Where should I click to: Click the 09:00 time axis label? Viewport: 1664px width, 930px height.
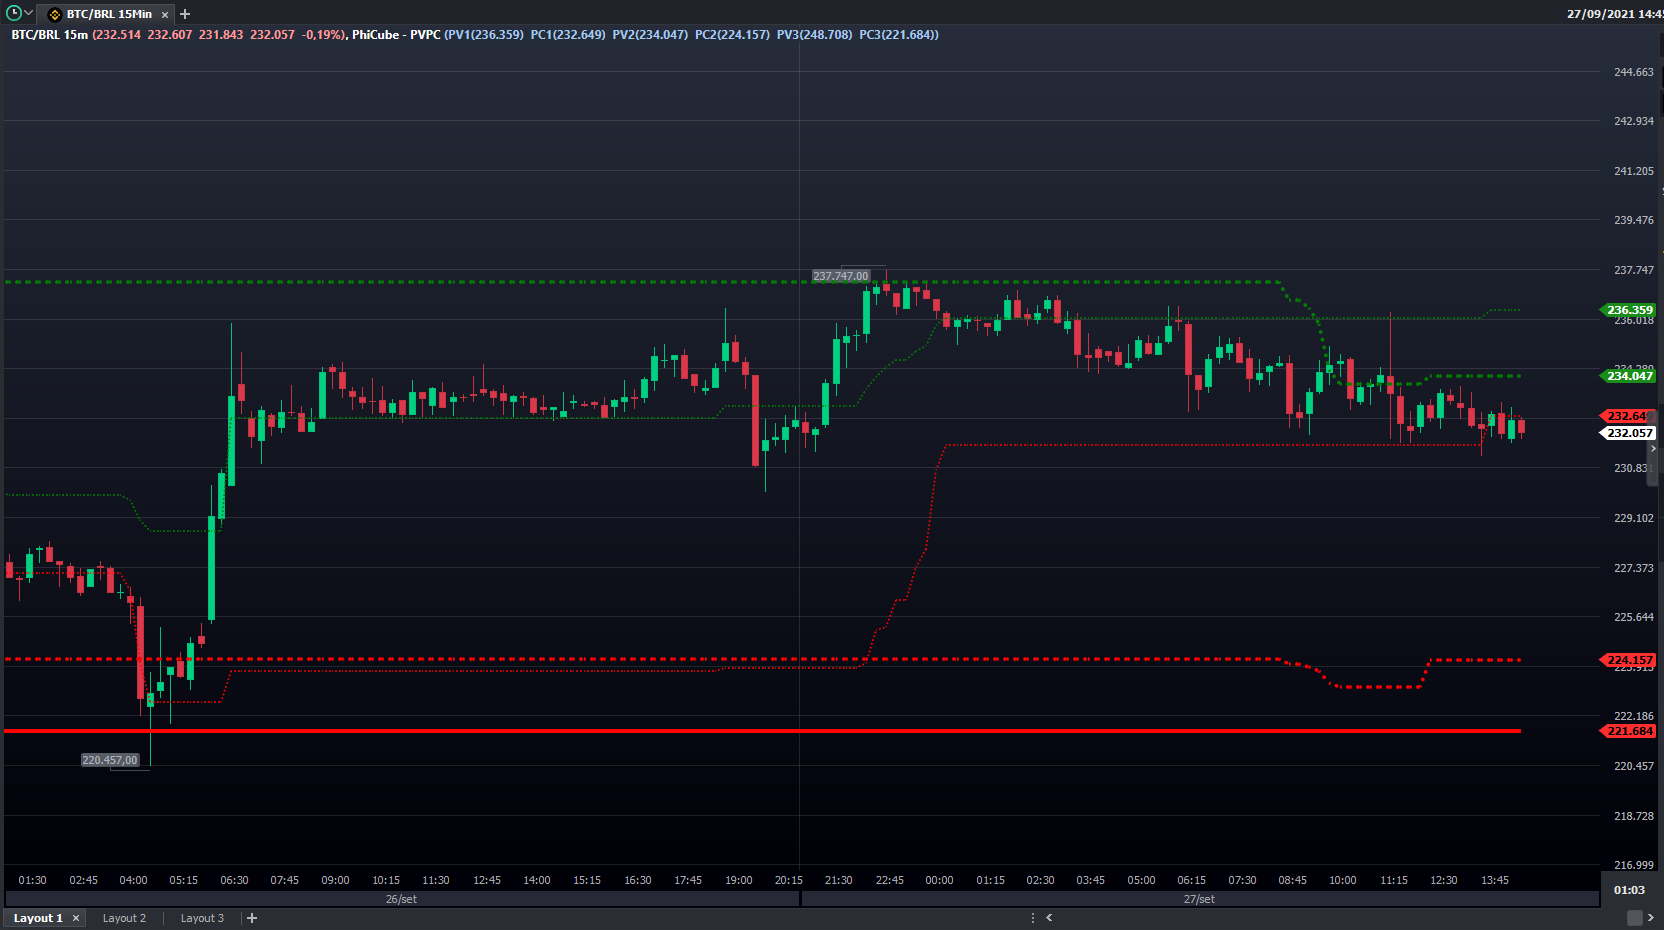click(335, 880)
